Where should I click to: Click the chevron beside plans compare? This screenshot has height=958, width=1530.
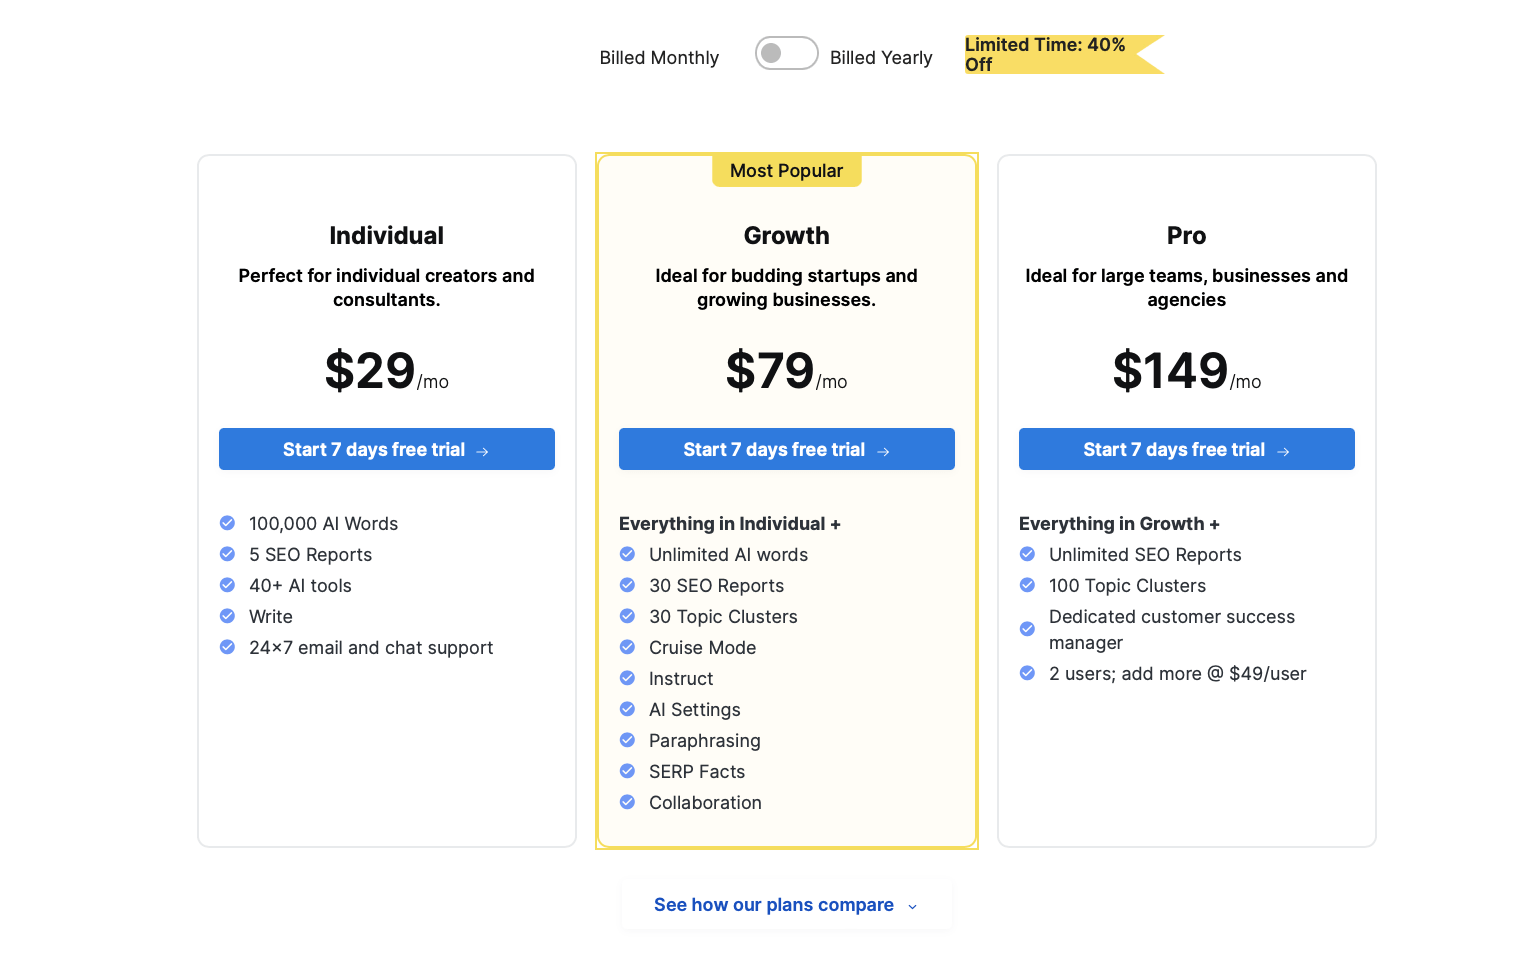coord(912,906)
